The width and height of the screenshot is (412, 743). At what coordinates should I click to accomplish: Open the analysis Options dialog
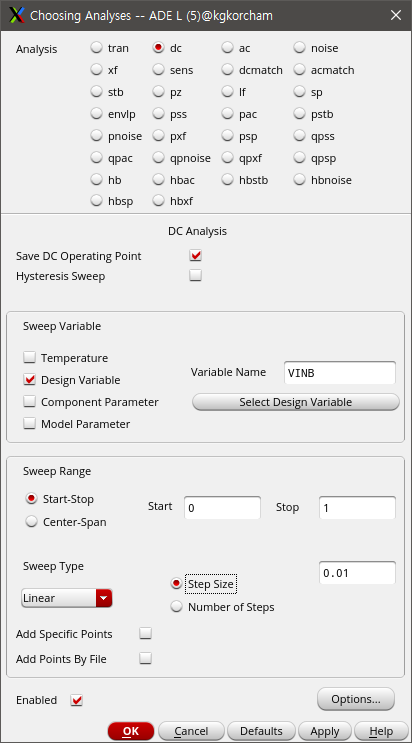pyautogui.click(x=356, y=699)
